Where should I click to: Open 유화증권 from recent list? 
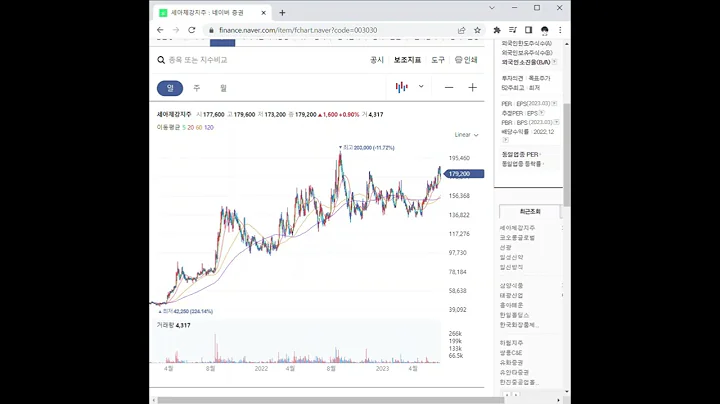coord(511,363)
